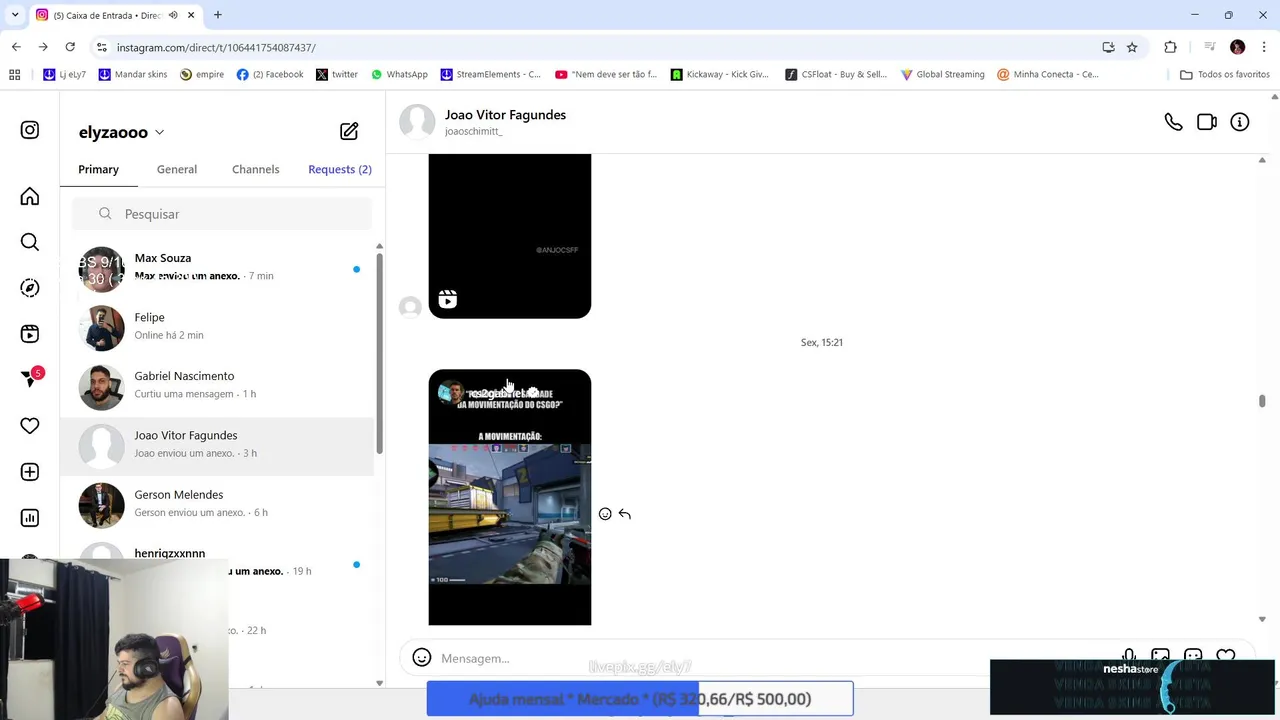The height and width of the screenshot is (720, 1280).
Task: Click the Chrome address bar URL
Action: (216, 47)
